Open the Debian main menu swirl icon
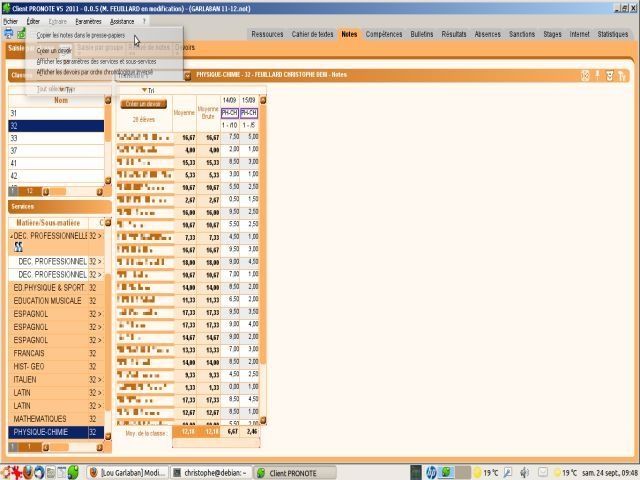Image resolution: width=640 pixels, height=480 pixels. [x=5, y=473]
